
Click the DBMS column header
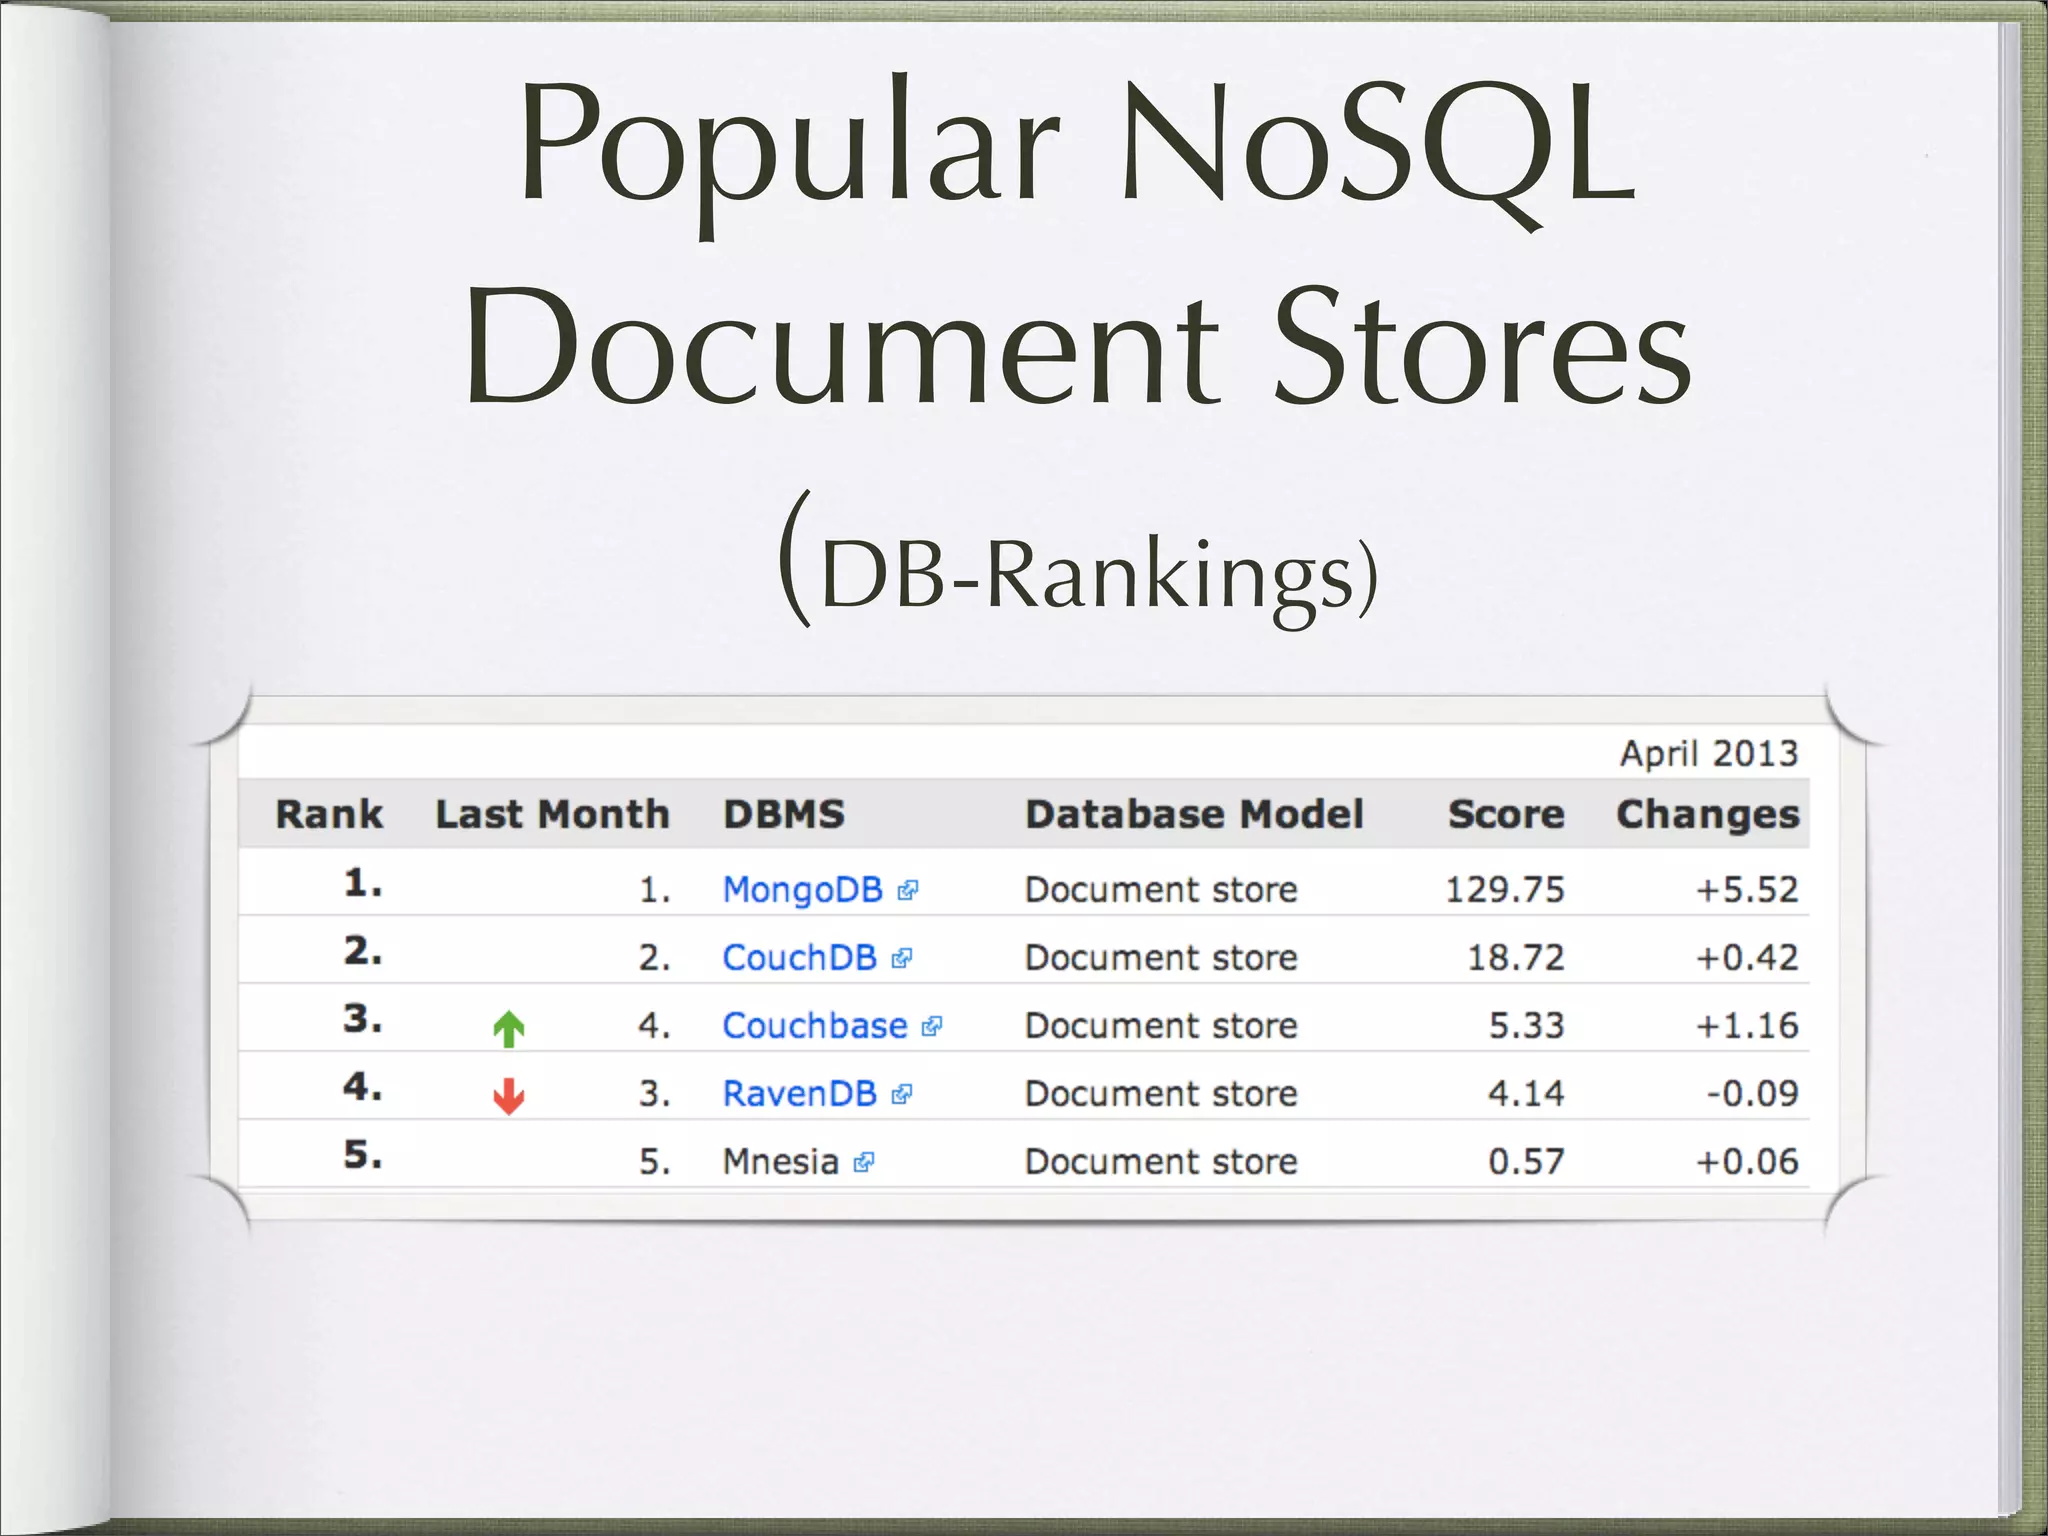[x=784, y=814]
